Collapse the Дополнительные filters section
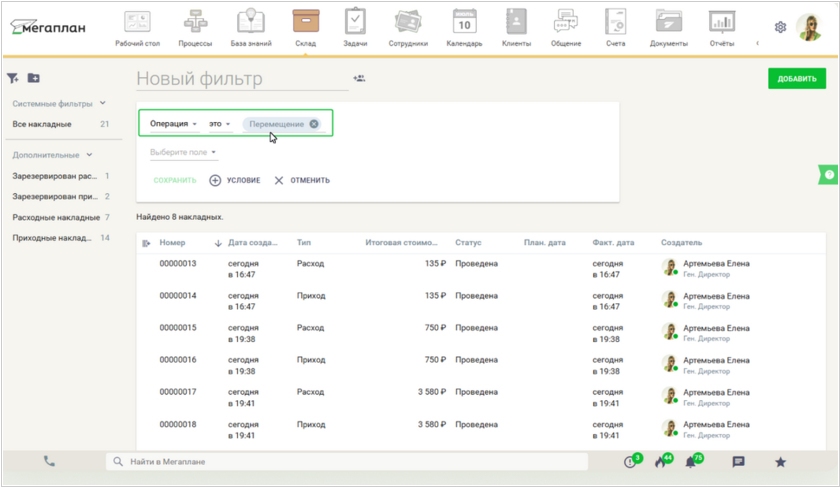The width and height of the screenshot is (840, 487). click(x=89, y=155)
